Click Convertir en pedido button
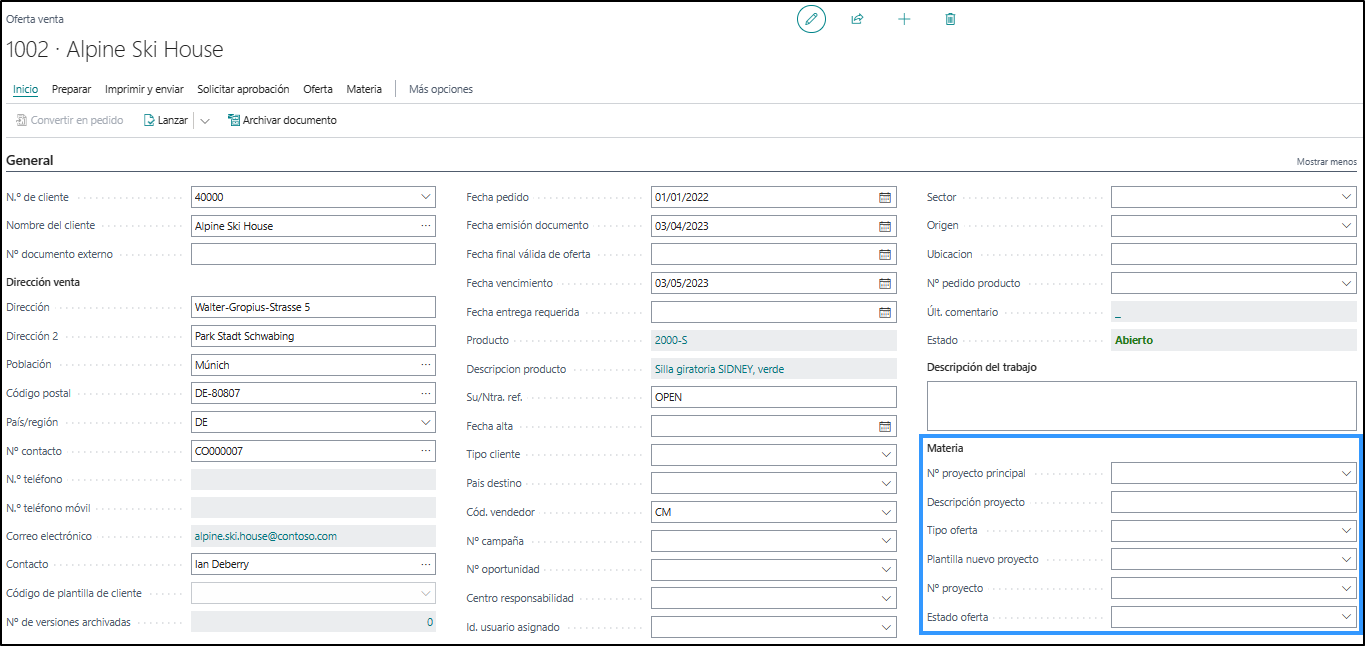Viewport: 1365px width, 646px height. [x=69, y=120]
